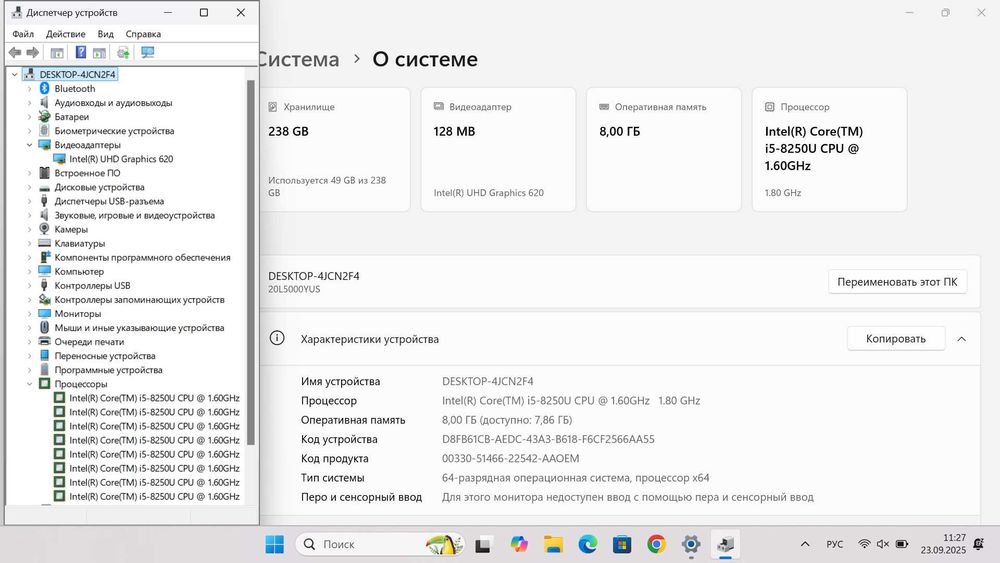Select the Мониторы category
1000x563 pixels.
78,314
